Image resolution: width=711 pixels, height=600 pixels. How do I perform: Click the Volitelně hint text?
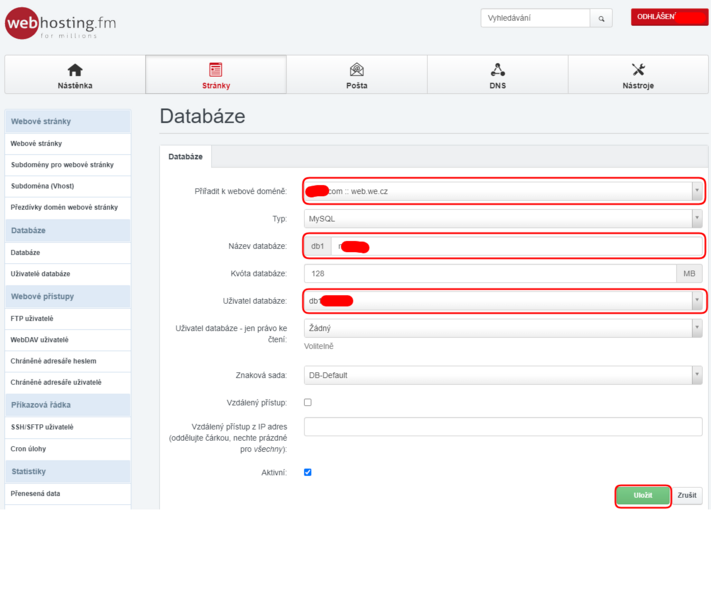click(x=319, y=346)
